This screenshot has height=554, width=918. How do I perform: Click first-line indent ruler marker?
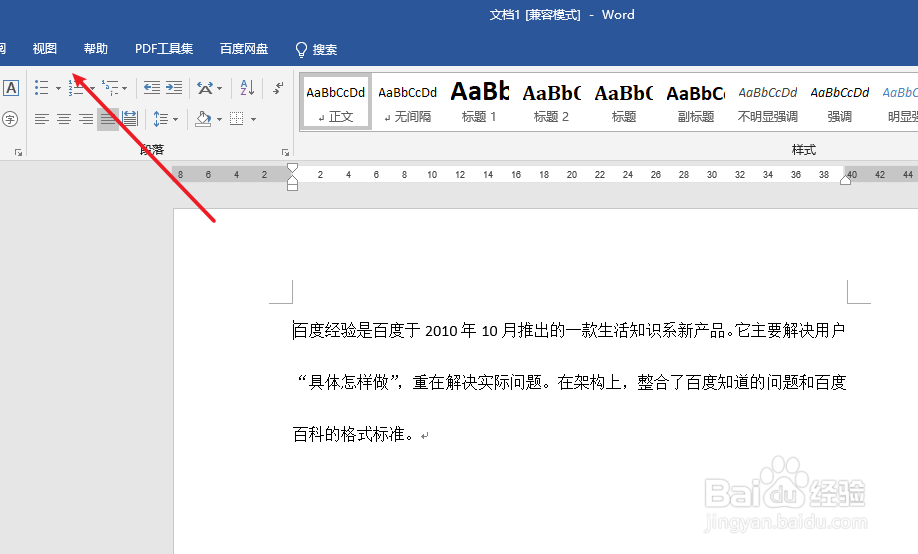coord(292,169)
